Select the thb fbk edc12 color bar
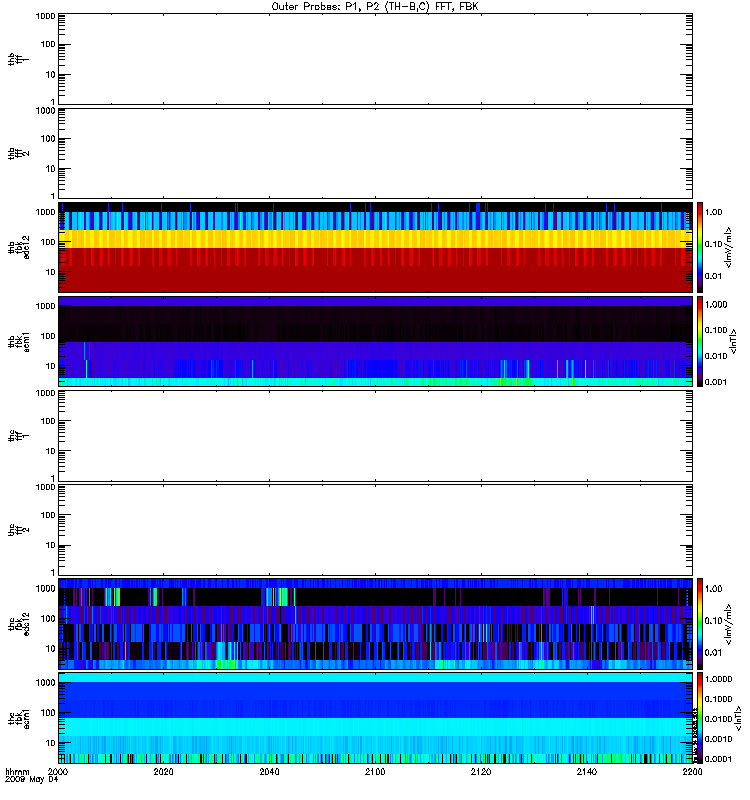This screenshot has width=750, height=800. coord(700,247)
